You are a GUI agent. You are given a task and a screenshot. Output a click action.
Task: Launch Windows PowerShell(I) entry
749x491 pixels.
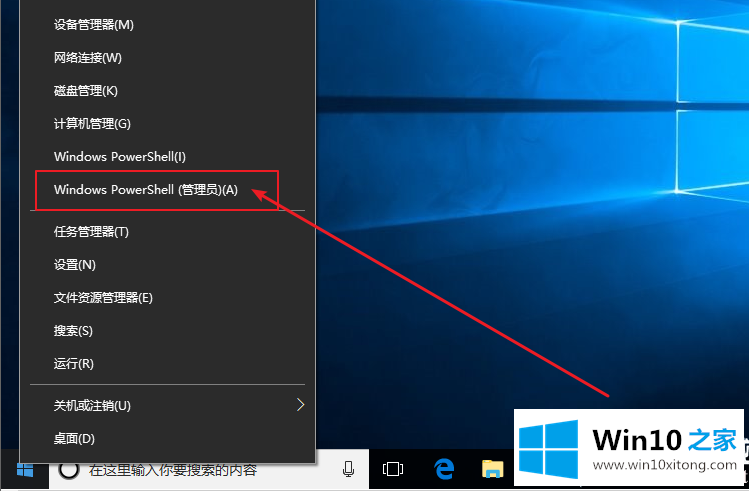point(167,157)
